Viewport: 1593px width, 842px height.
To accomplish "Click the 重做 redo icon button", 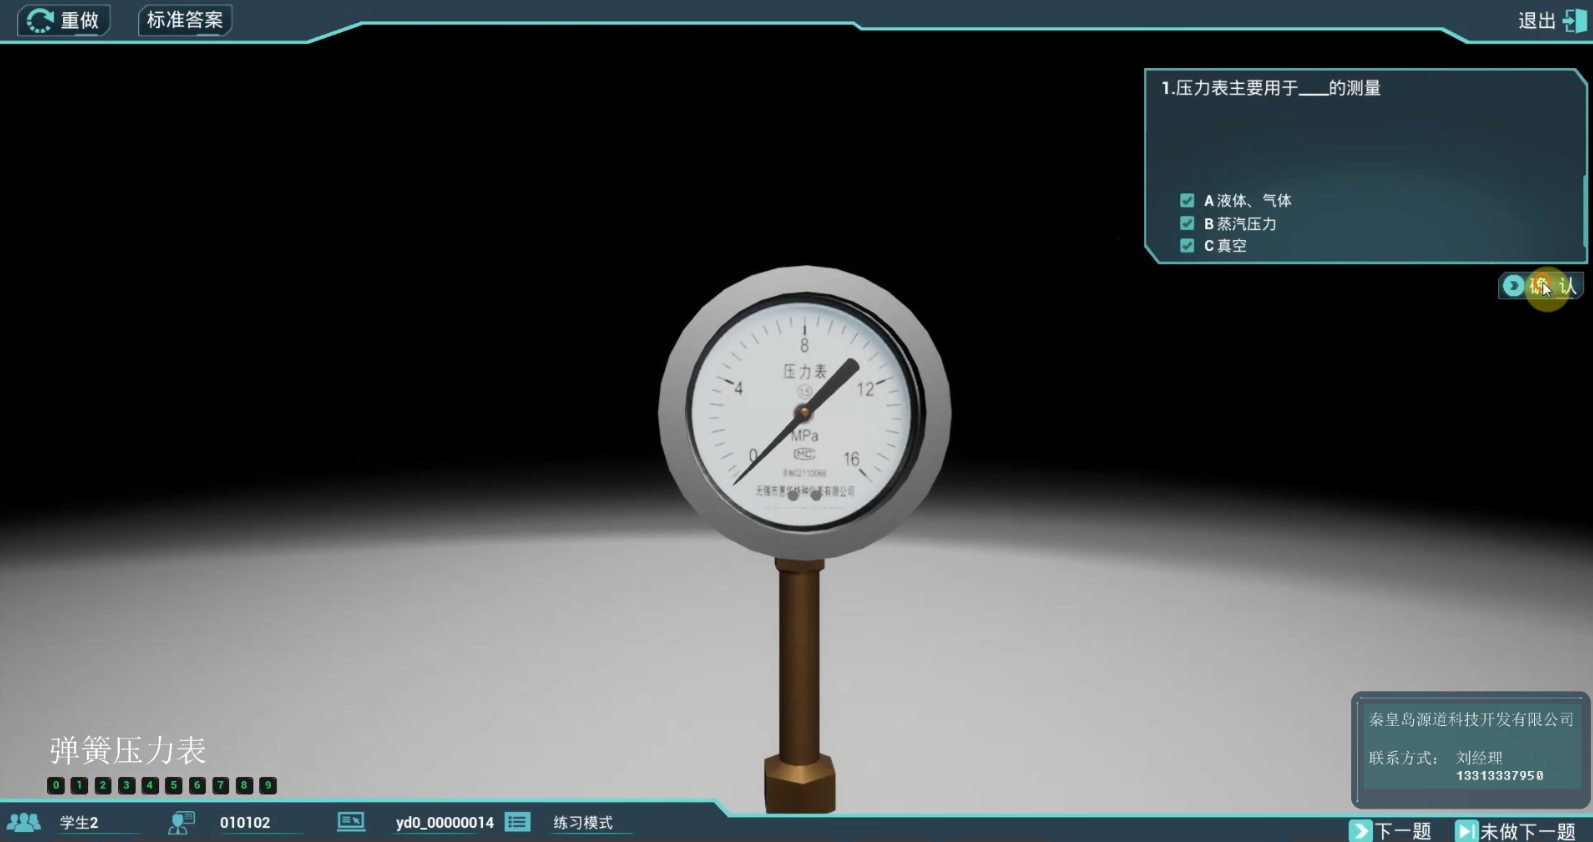I will tap(40, 20).
